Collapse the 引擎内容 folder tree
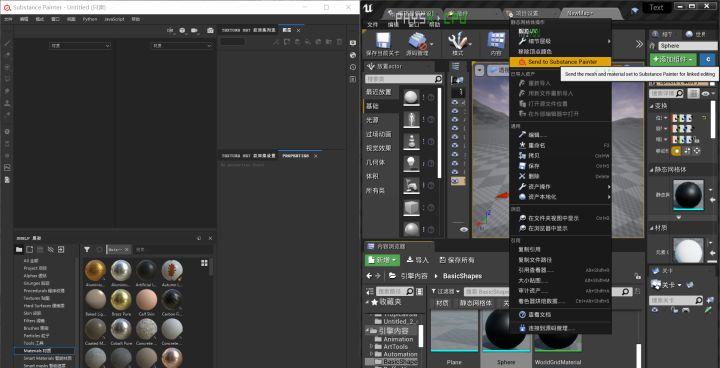The image size is (720, 368). point(368,331)
